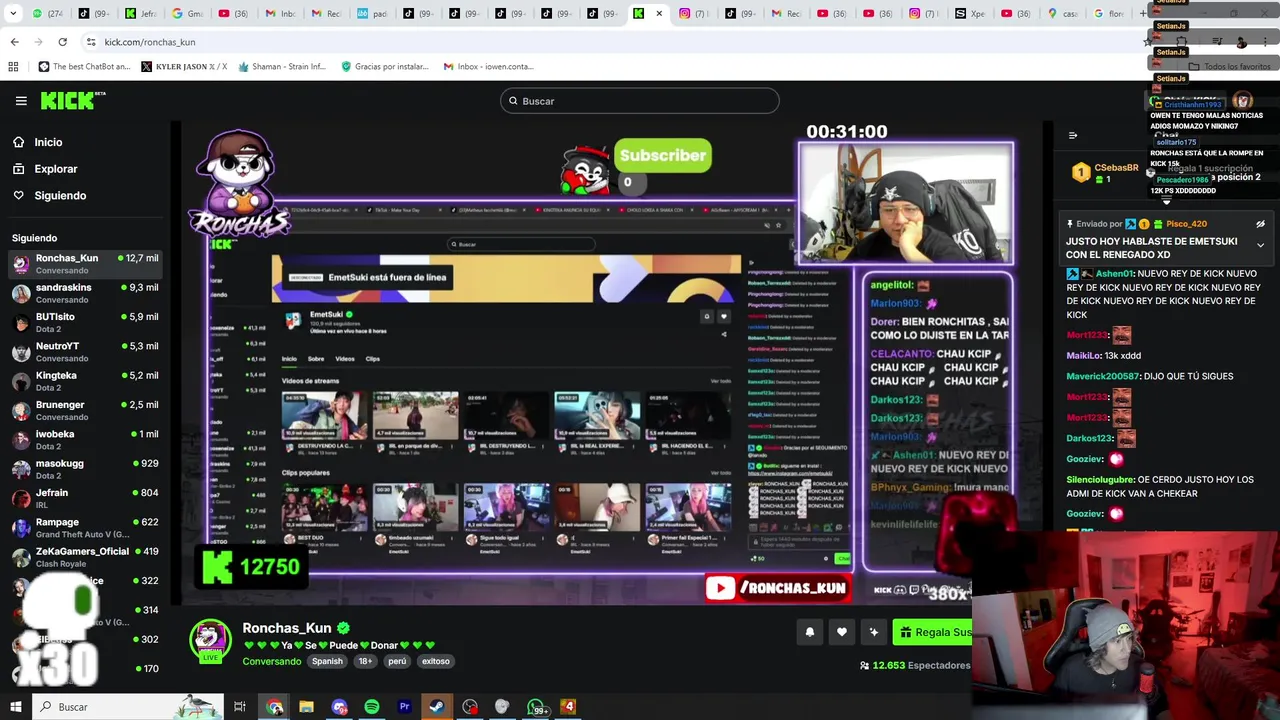The width and height of the screenshot is (1280, 720).
Task: Select Ronchas_Kun in the following list
Action: click(x=85, y=264)
